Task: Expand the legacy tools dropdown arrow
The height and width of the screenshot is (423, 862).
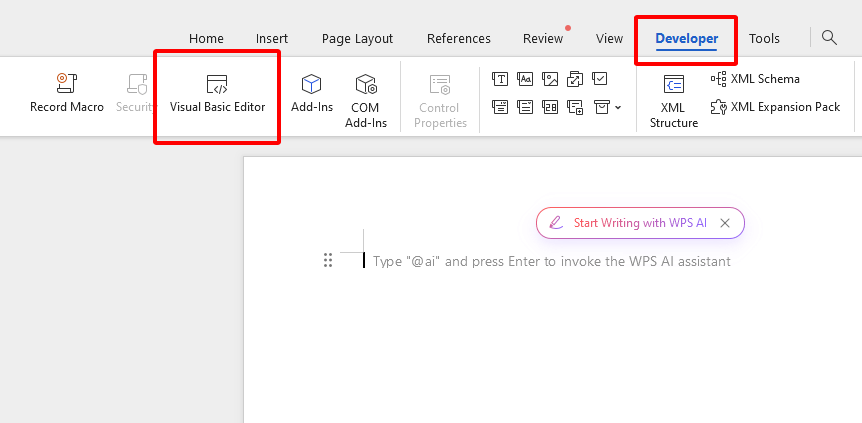Action: coord(618,107)
